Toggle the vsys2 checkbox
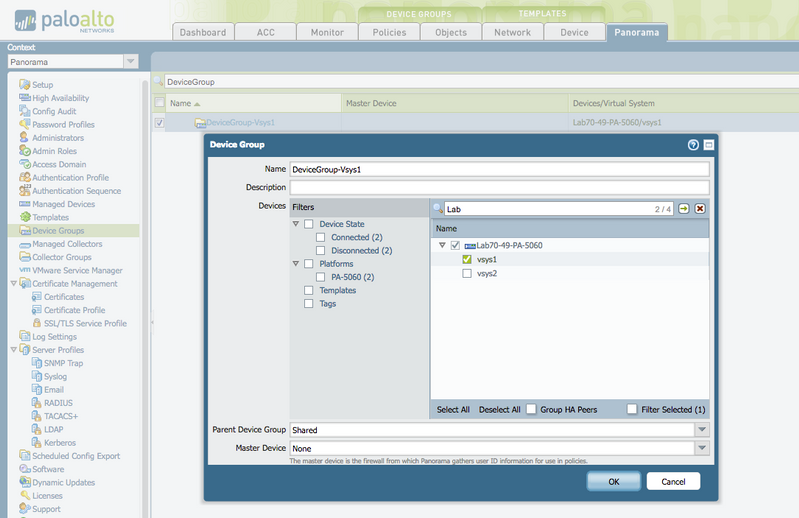The height and width of the screenshot is (518, 799). click(x=467, y=273)
